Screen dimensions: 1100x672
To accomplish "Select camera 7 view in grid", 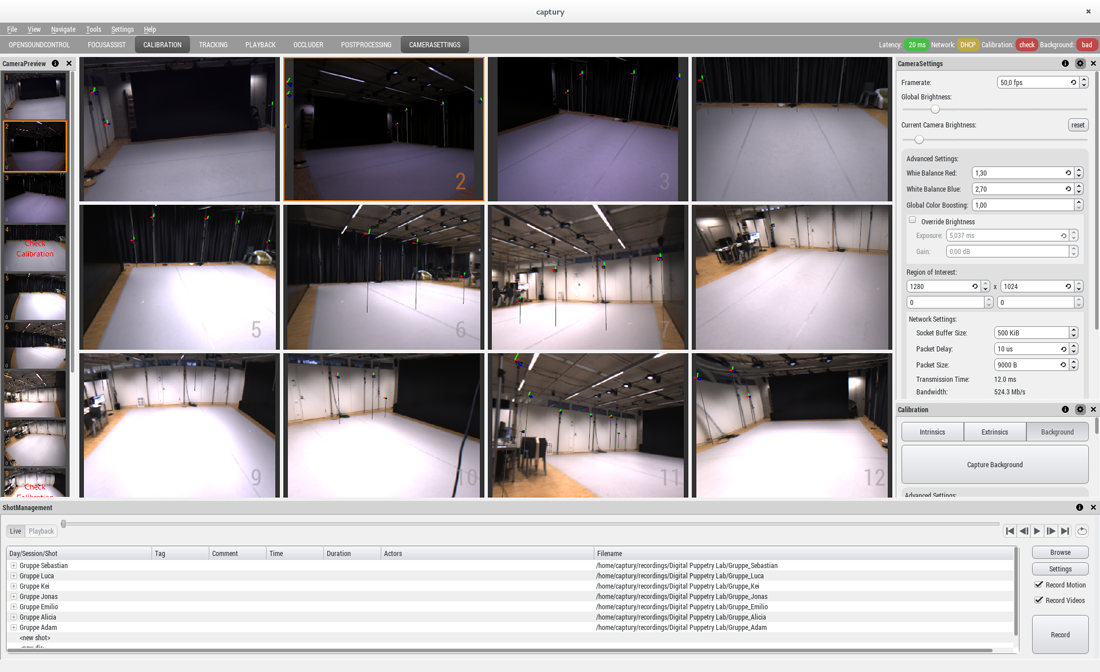I will pos(588,277).
